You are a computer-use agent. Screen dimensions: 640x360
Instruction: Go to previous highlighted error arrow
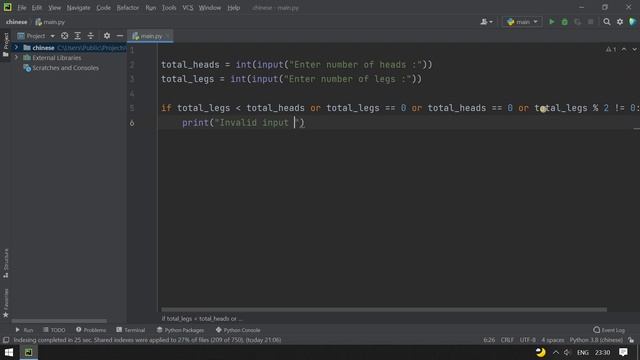coord(624,49)
